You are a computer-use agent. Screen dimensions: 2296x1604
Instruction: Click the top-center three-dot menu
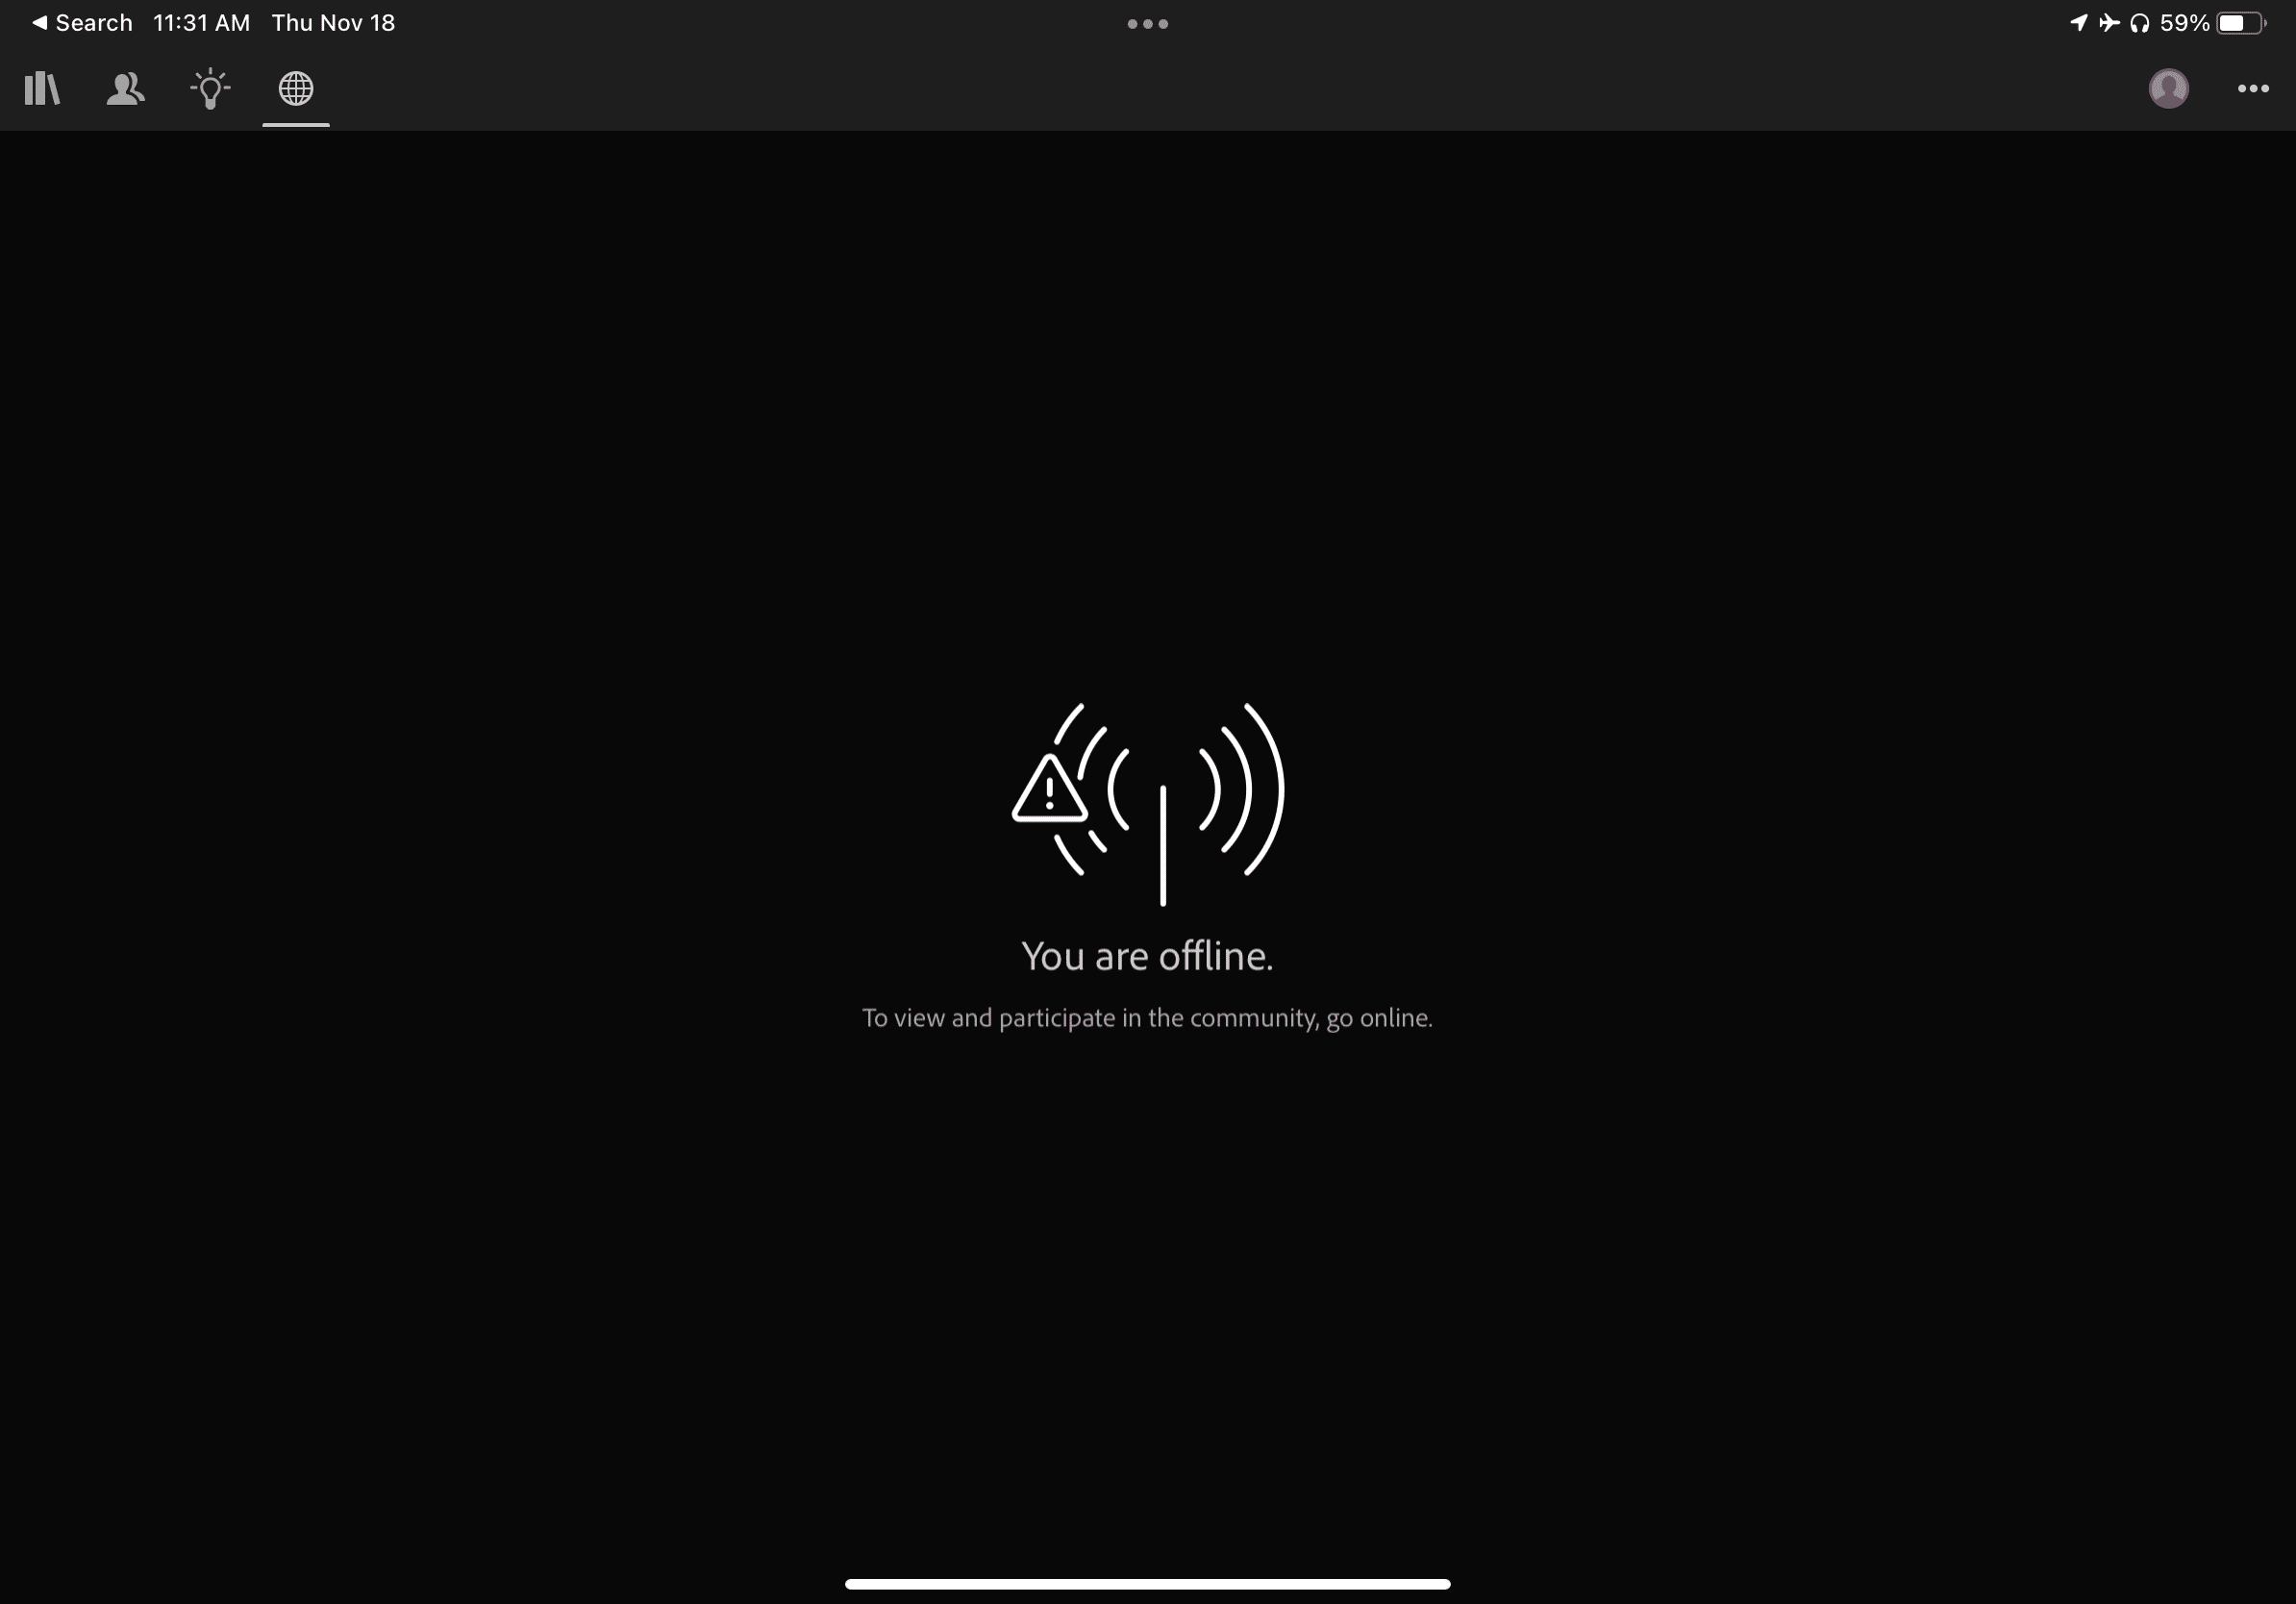tap(1146, 23)
